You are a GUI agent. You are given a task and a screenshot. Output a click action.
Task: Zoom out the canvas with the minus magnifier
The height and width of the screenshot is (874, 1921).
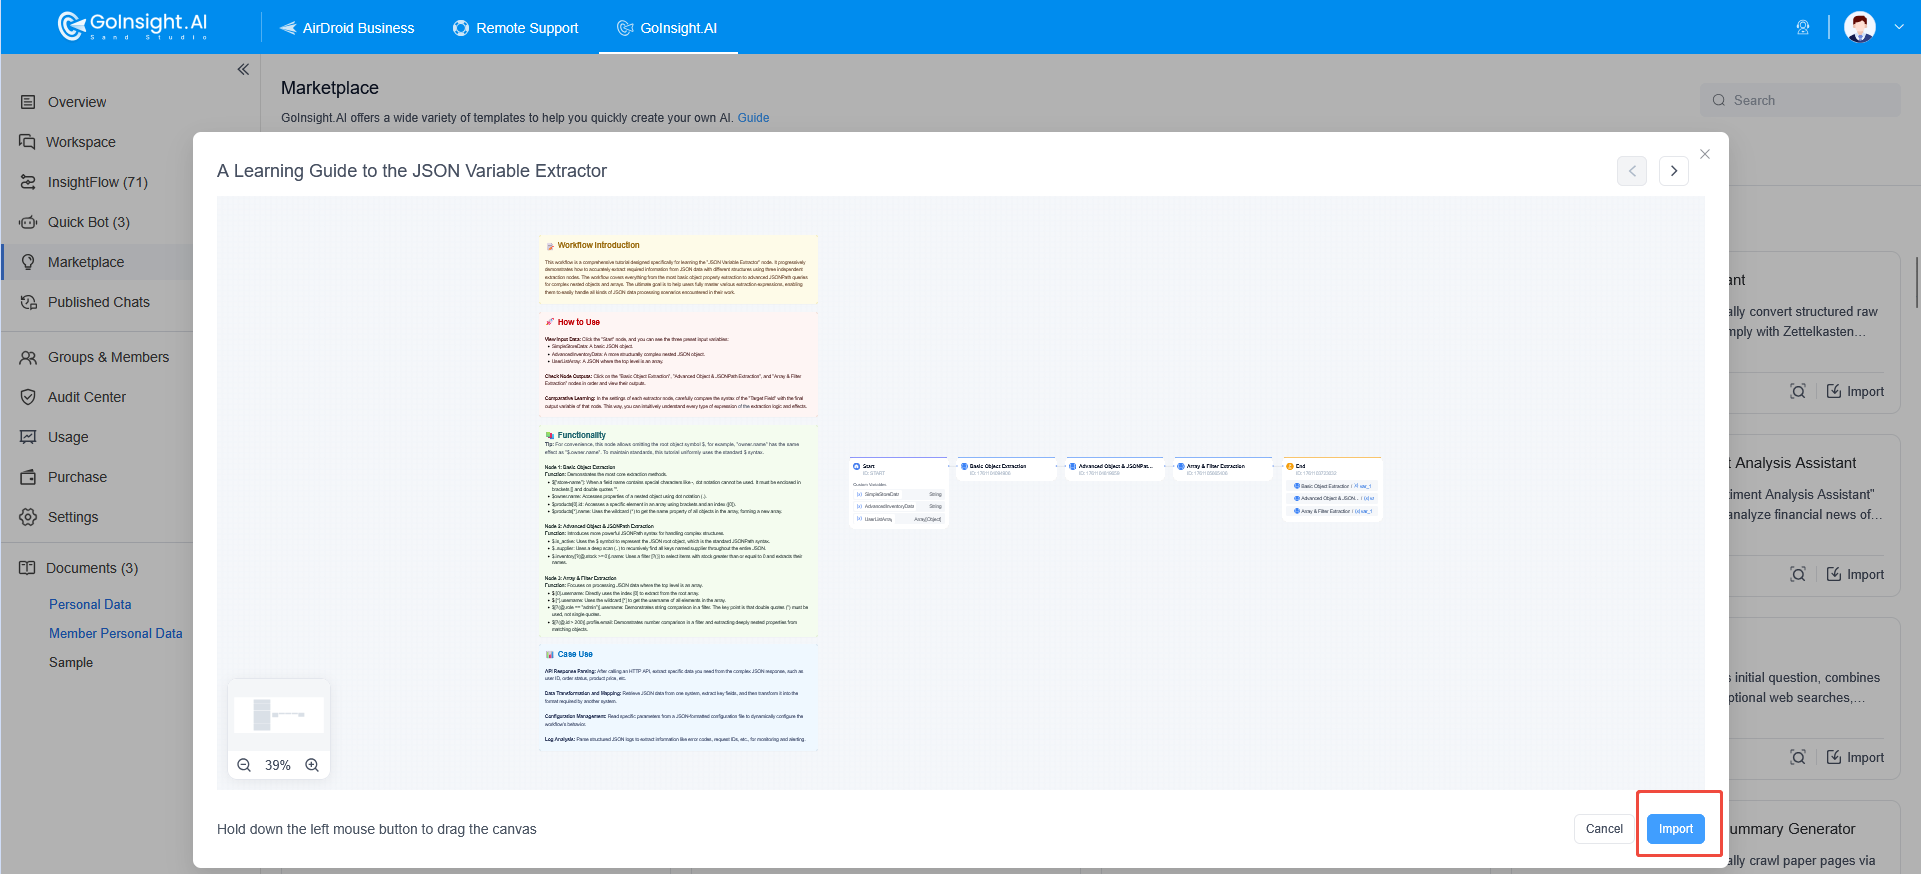pos(244,765)
